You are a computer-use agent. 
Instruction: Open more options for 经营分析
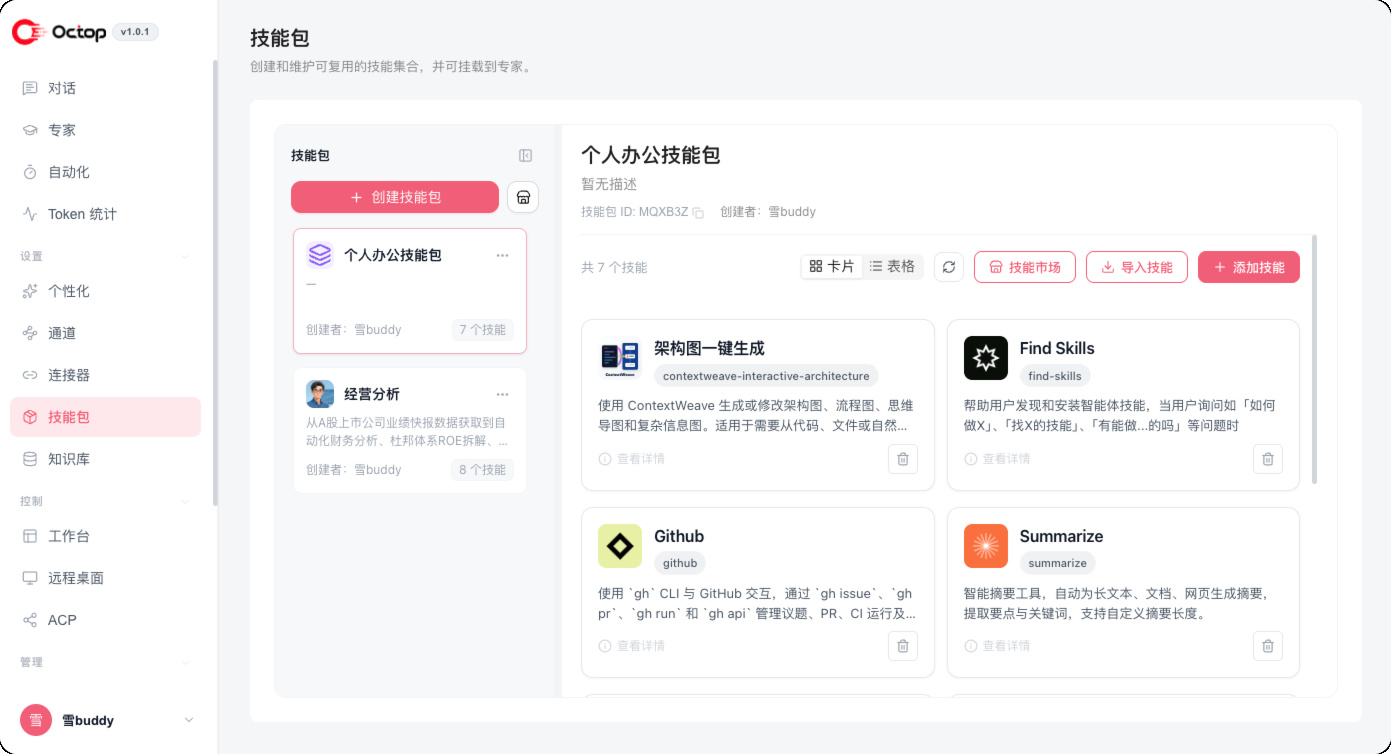(502, 394)
